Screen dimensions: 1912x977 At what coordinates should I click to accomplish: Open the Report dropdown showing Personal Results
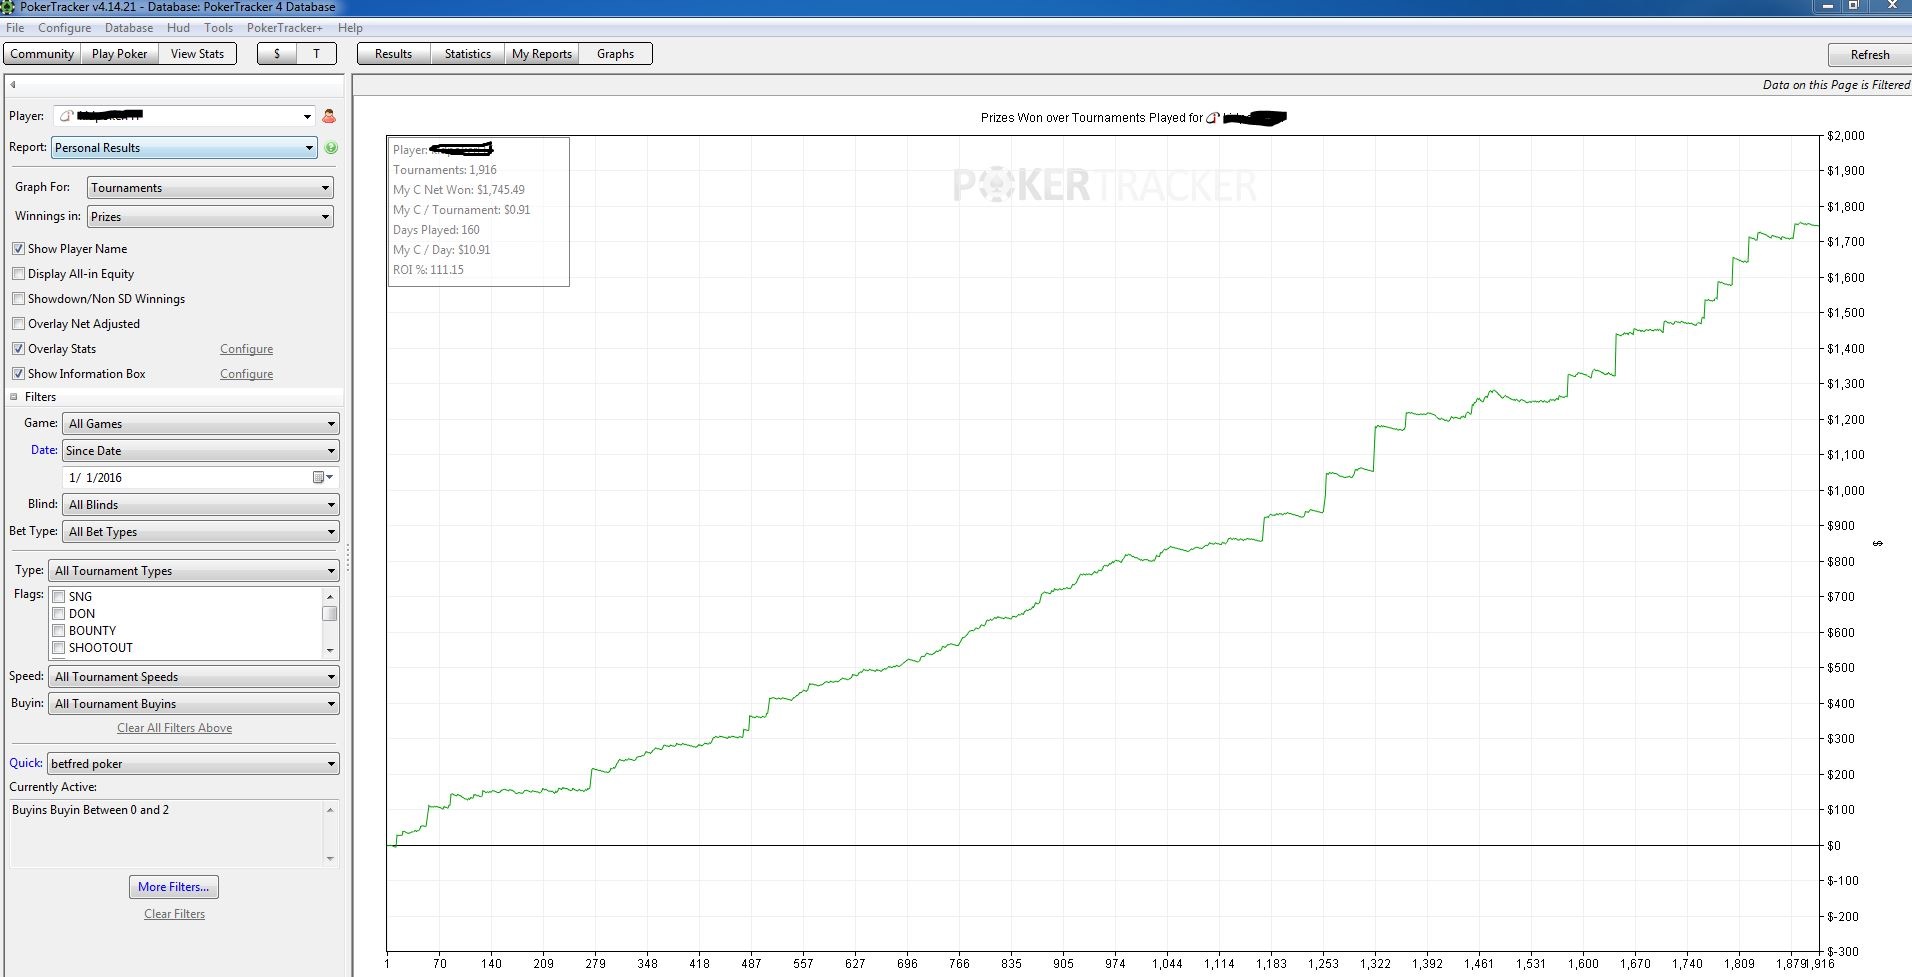pos(184,148)
